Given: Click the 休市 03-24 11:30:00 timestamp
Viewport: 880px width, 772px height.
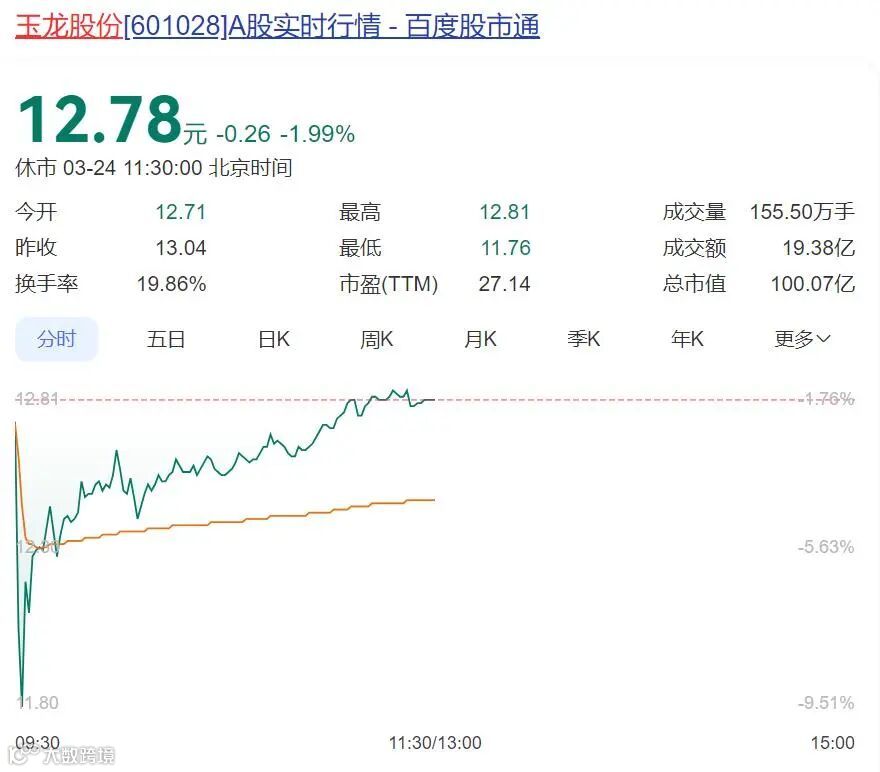Looking at the screenshot, I should tap(154, 168).
